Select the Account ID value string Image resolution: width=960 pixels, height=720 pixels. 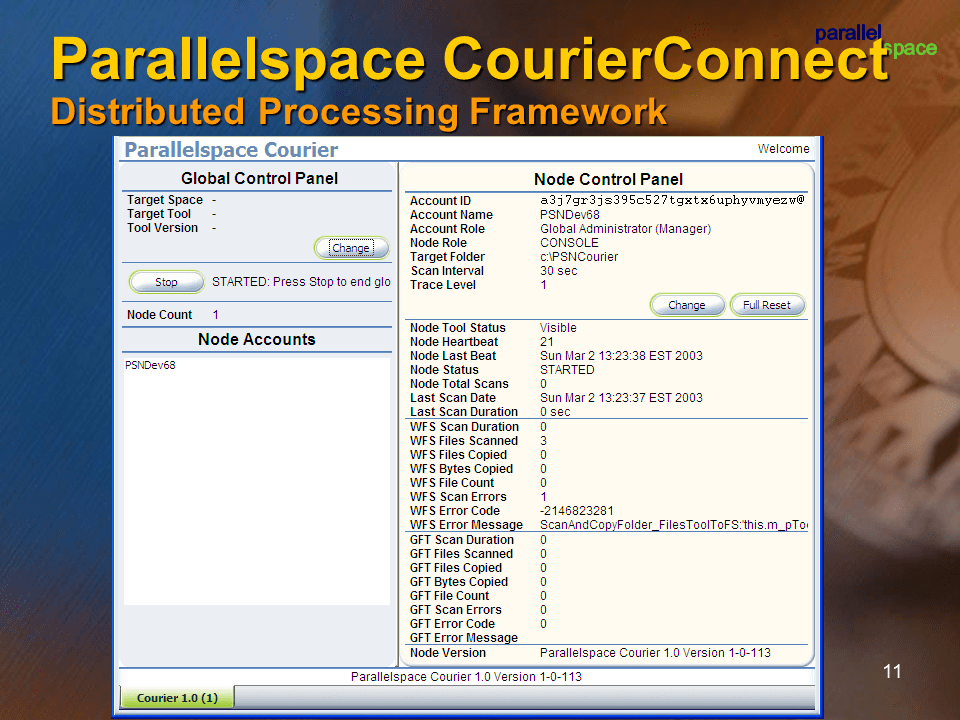click(672, 201)
